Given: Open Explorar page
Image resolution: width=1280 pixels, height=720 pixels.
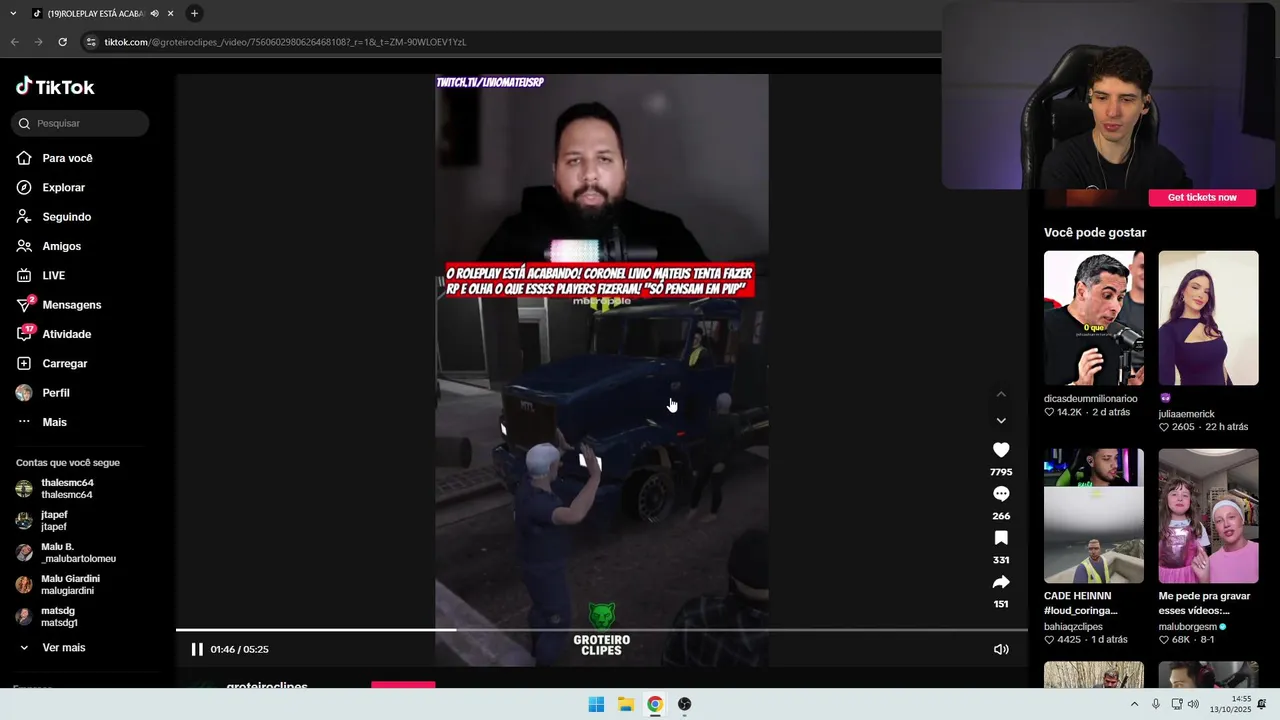Looking at the screenshot, I should pos(52,187).
